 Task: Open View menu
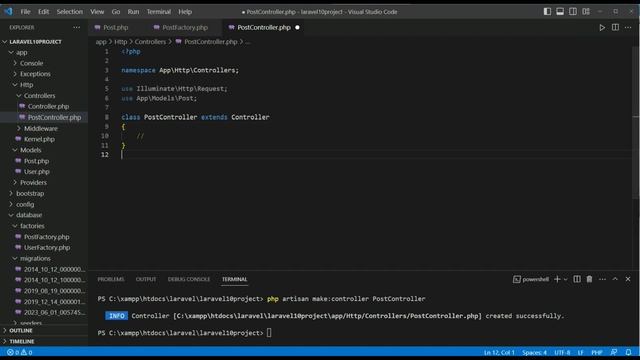(97, 11)
